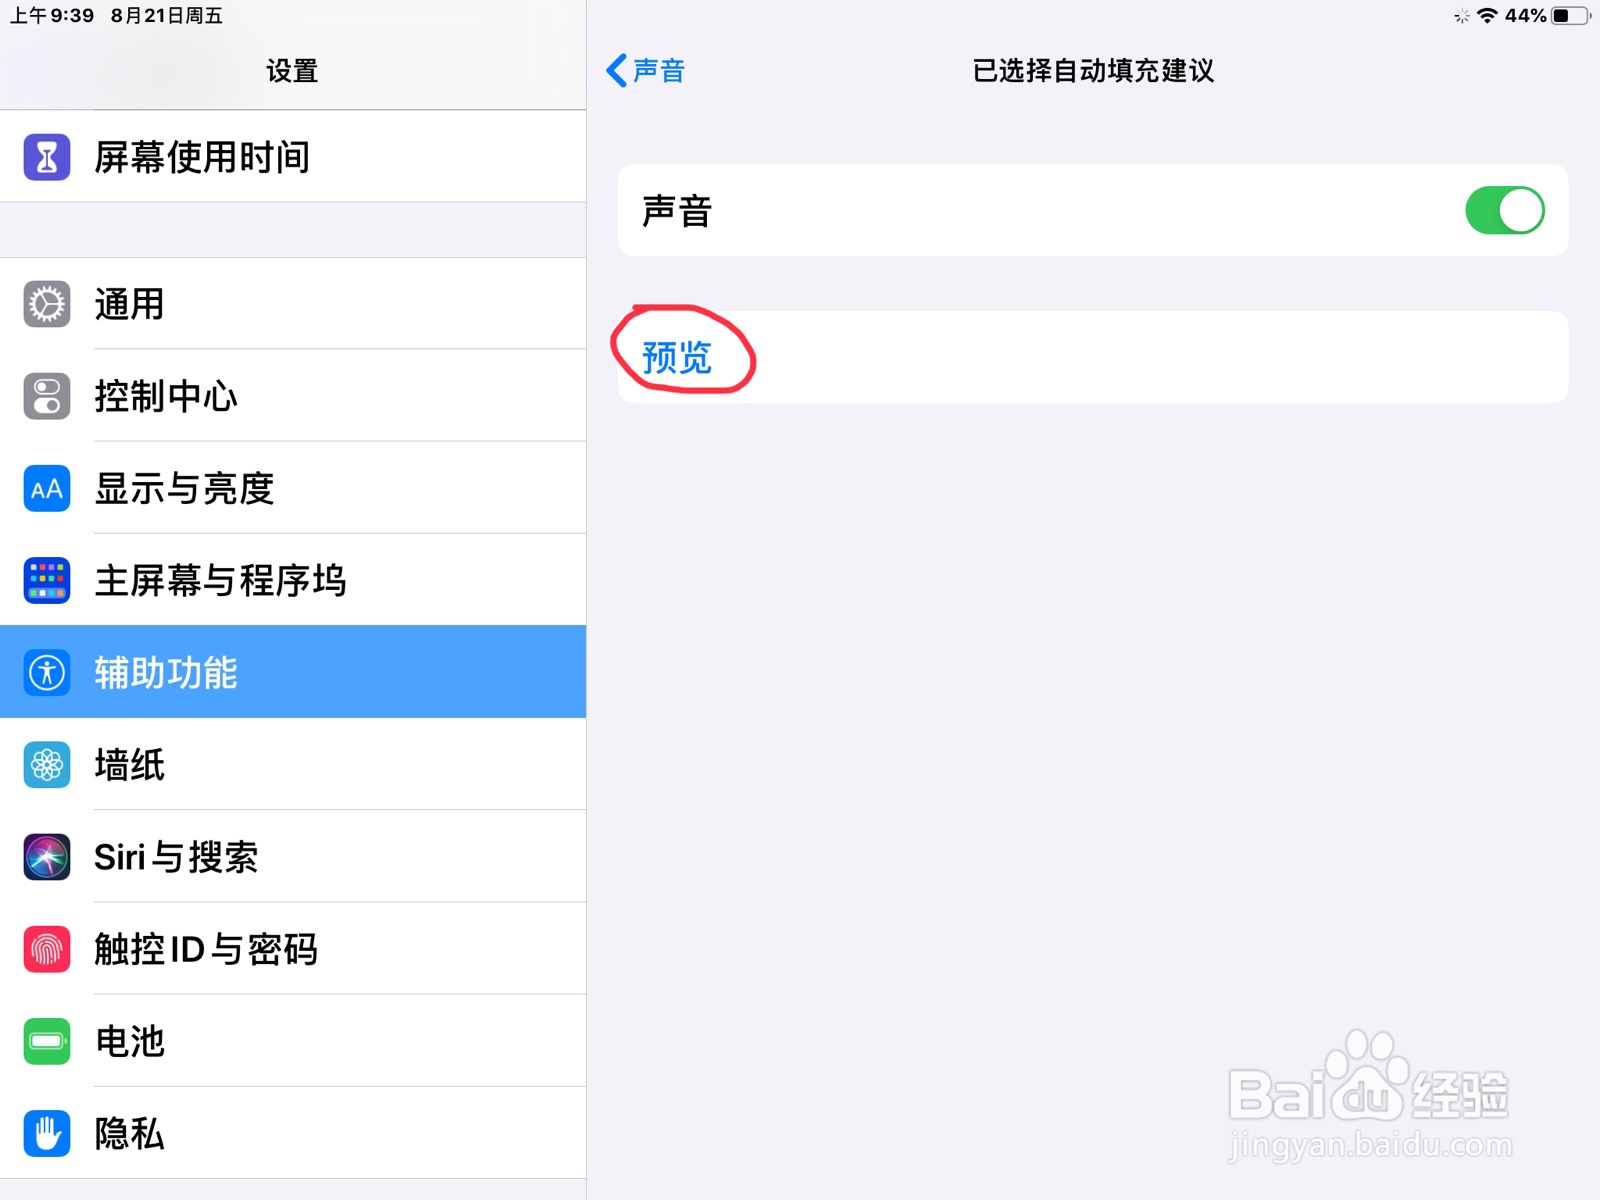Screen dimensions: 1600x1200
Task: Tap the Wi-Fi status icon
Action: 1487,16
